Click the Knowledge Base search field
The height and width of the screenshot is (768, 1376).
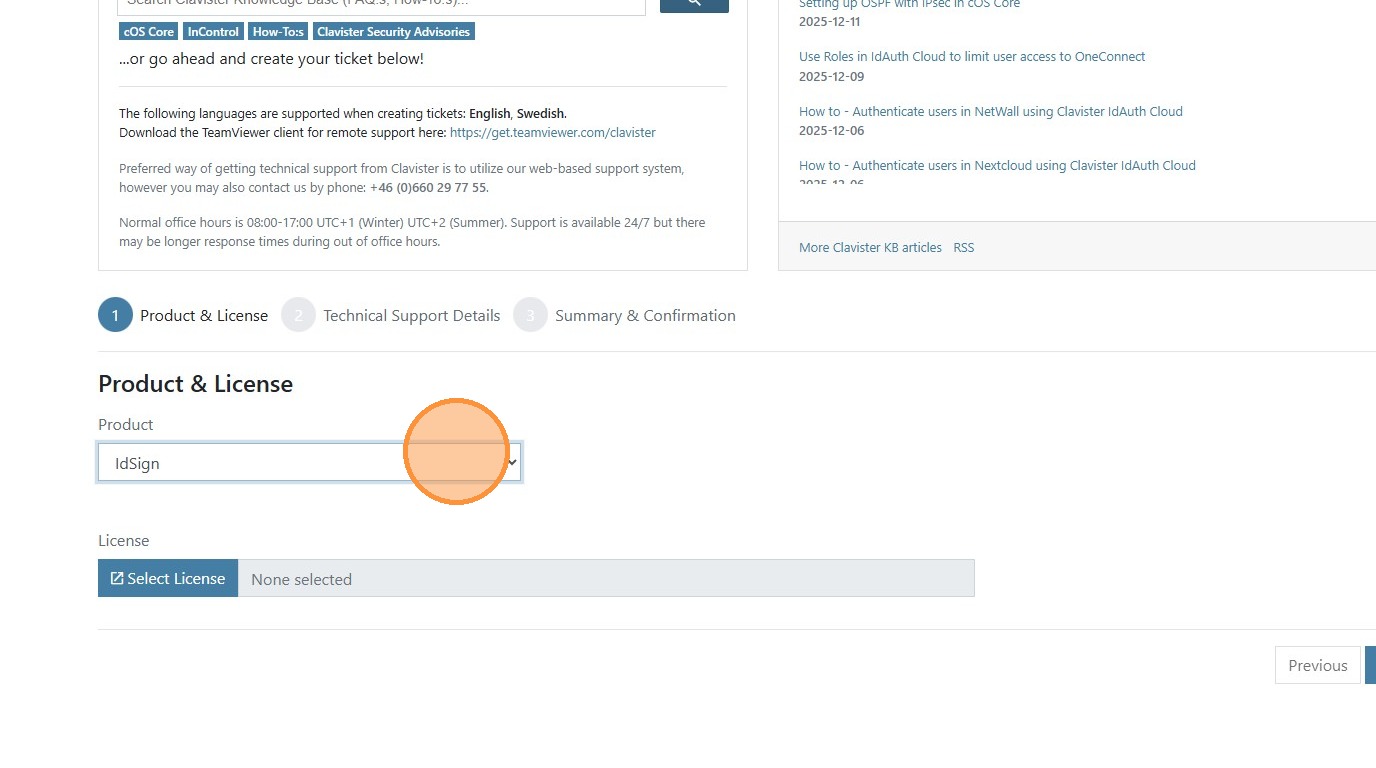point(382,5)
